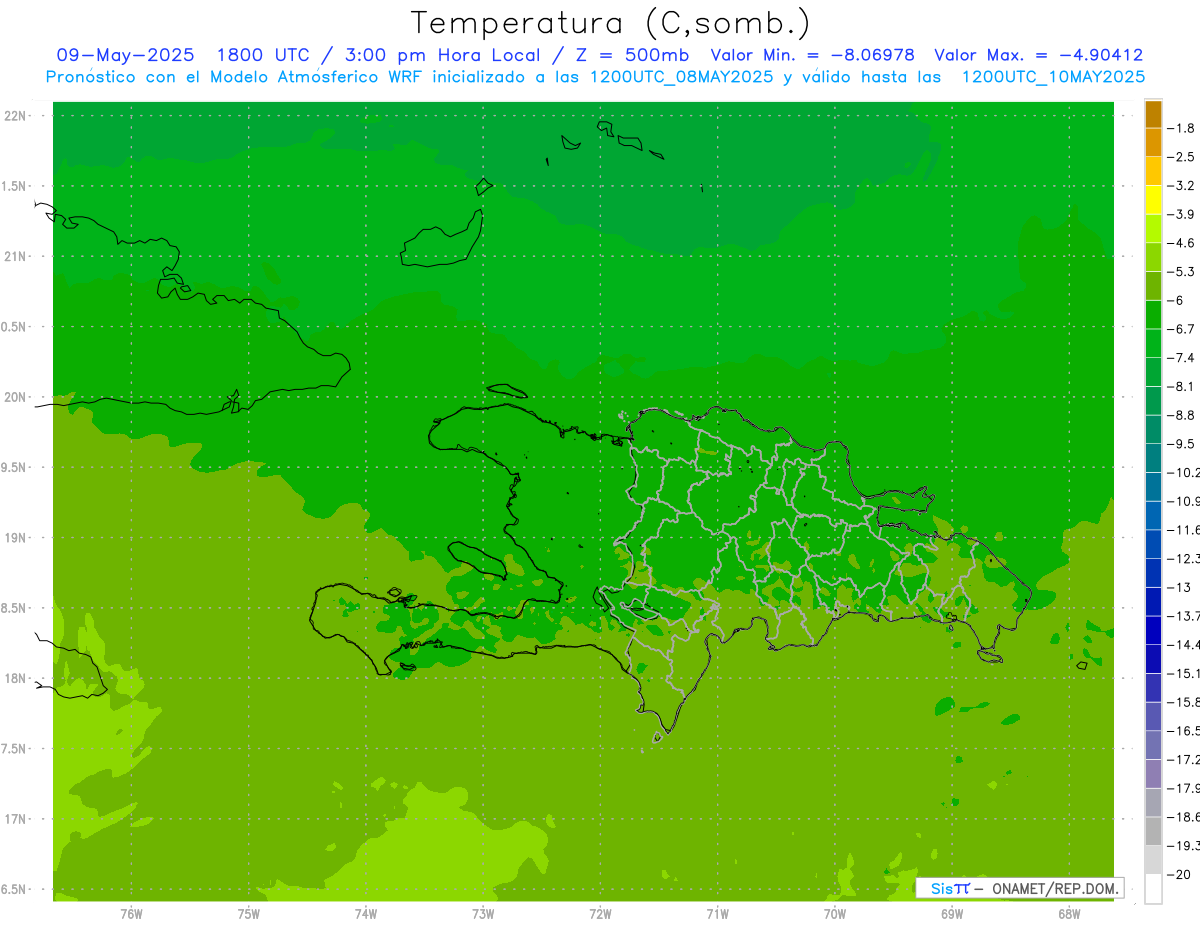Click the "-2.5" colorbar label
The height and width of the screenshot is (927, 1200).
click(1180, 157)
